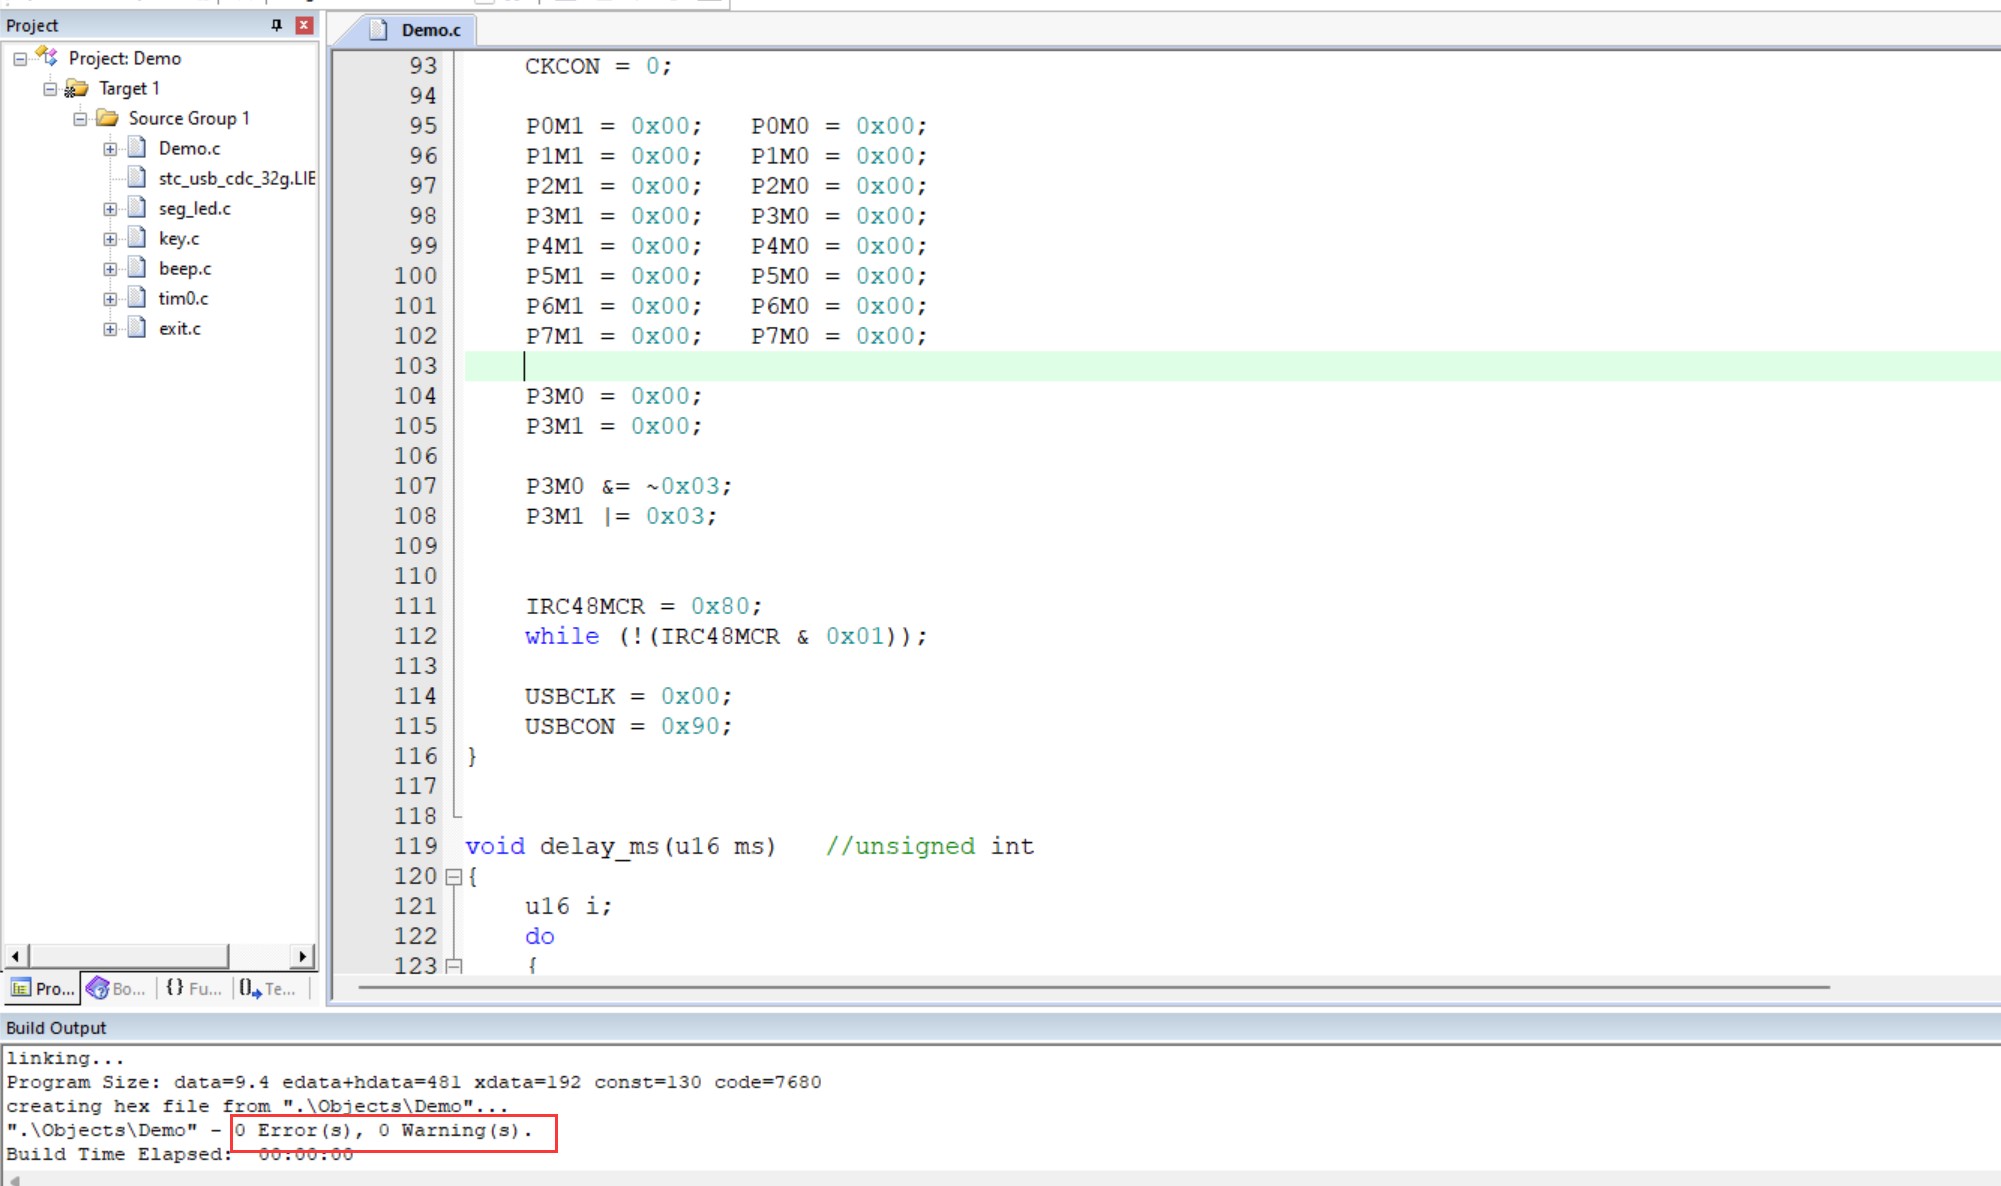Screen dimensions: 2001x1186
Task: Click line number 103 in the gutter
Action: coord(415,366)
